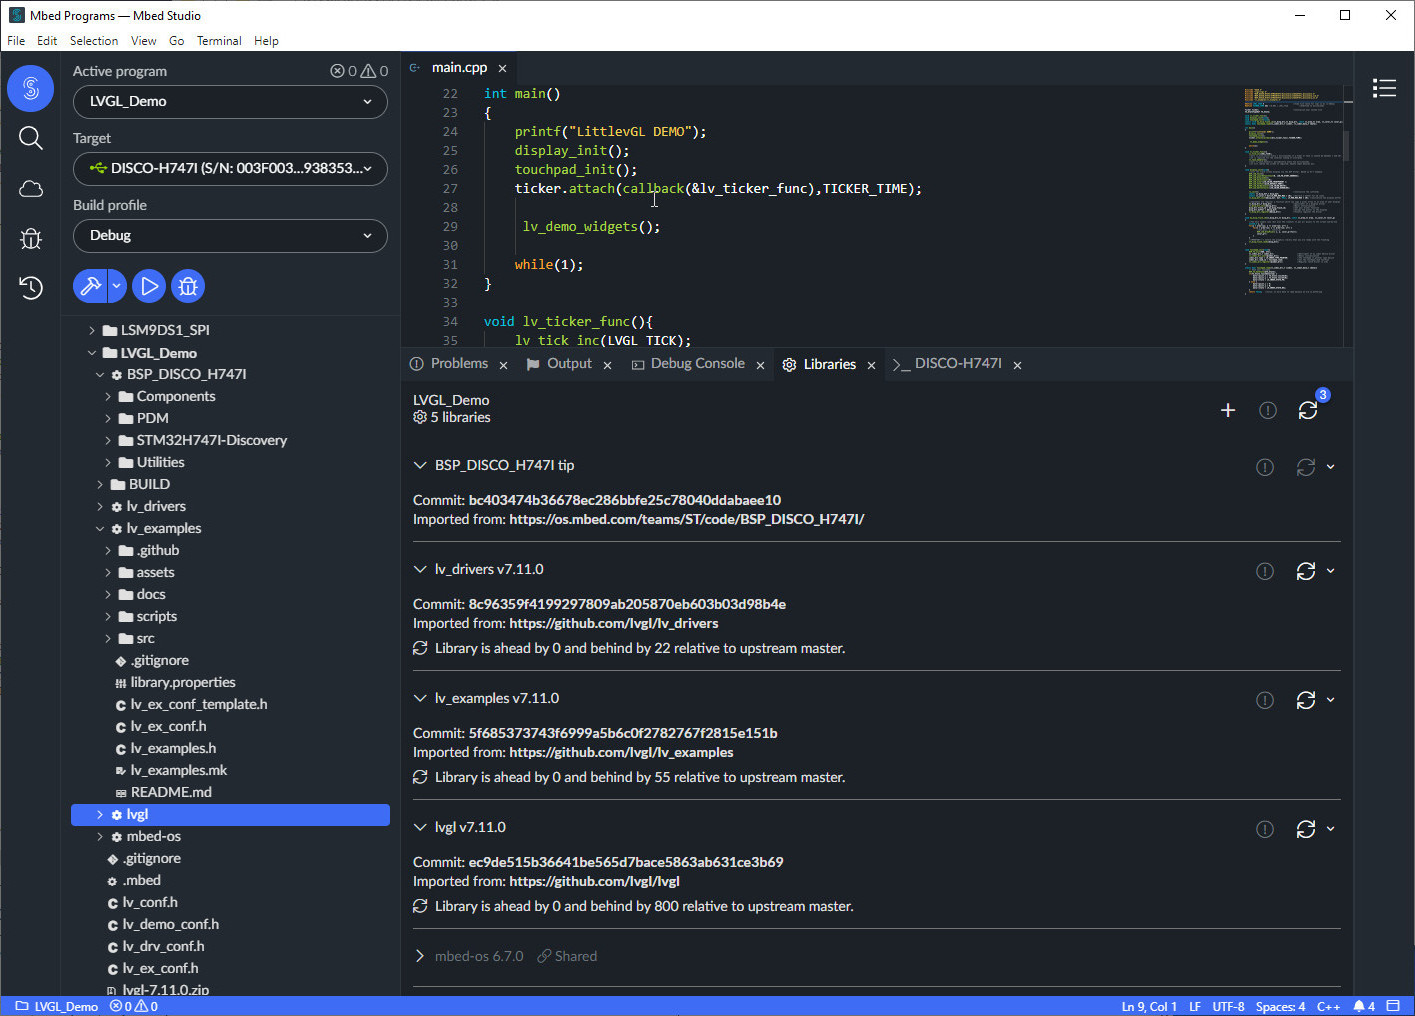Open the Selection menu
1415x1016 pixels.
pos(94,41)
